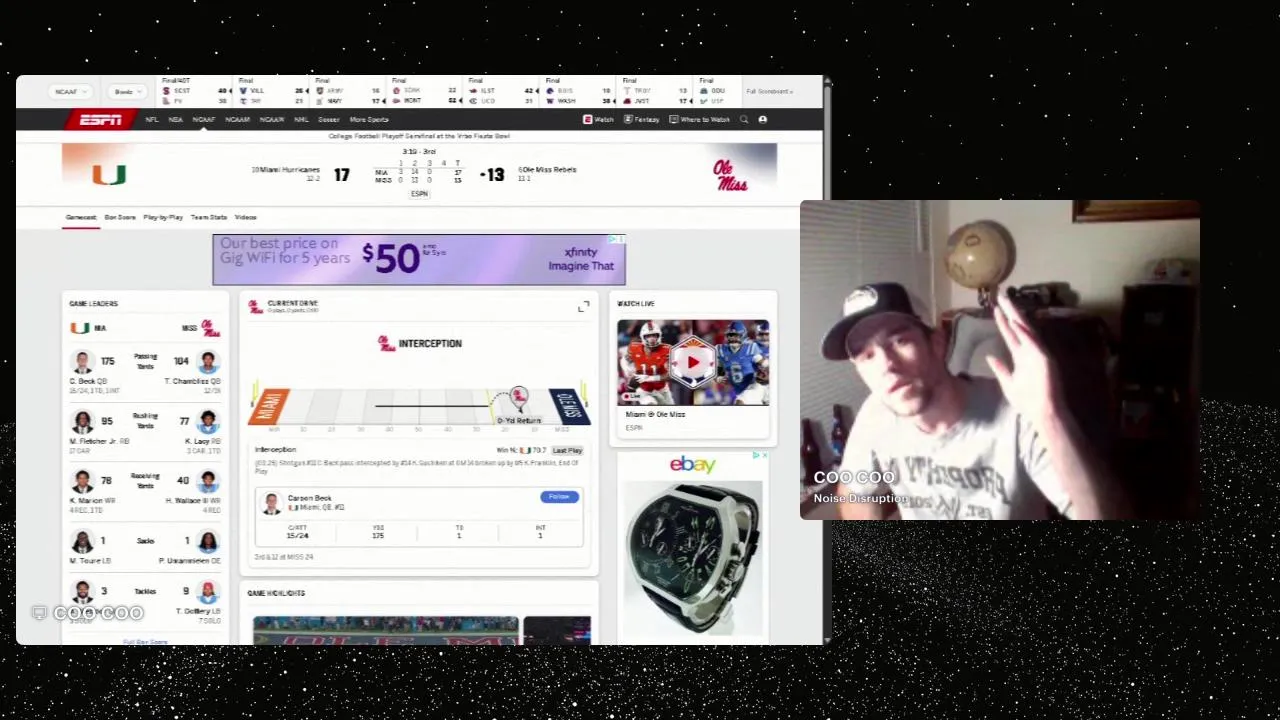Click the browser vertical scrollbar
This screenshot has width=1280, height=720.
click(x=827, y=360)
